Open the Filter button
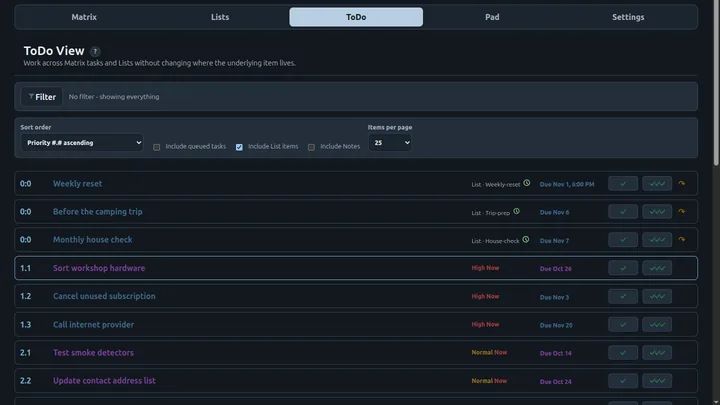720x405 pixels. (x=42, y=96)
